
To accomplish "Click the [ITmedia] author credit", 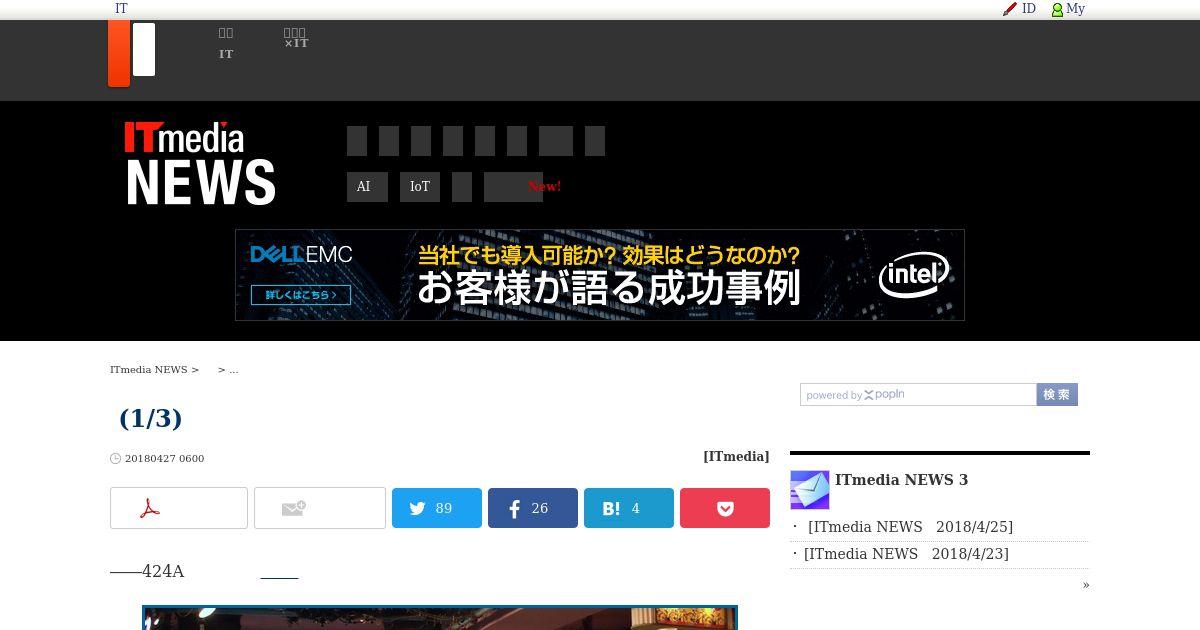I will 736,456.
